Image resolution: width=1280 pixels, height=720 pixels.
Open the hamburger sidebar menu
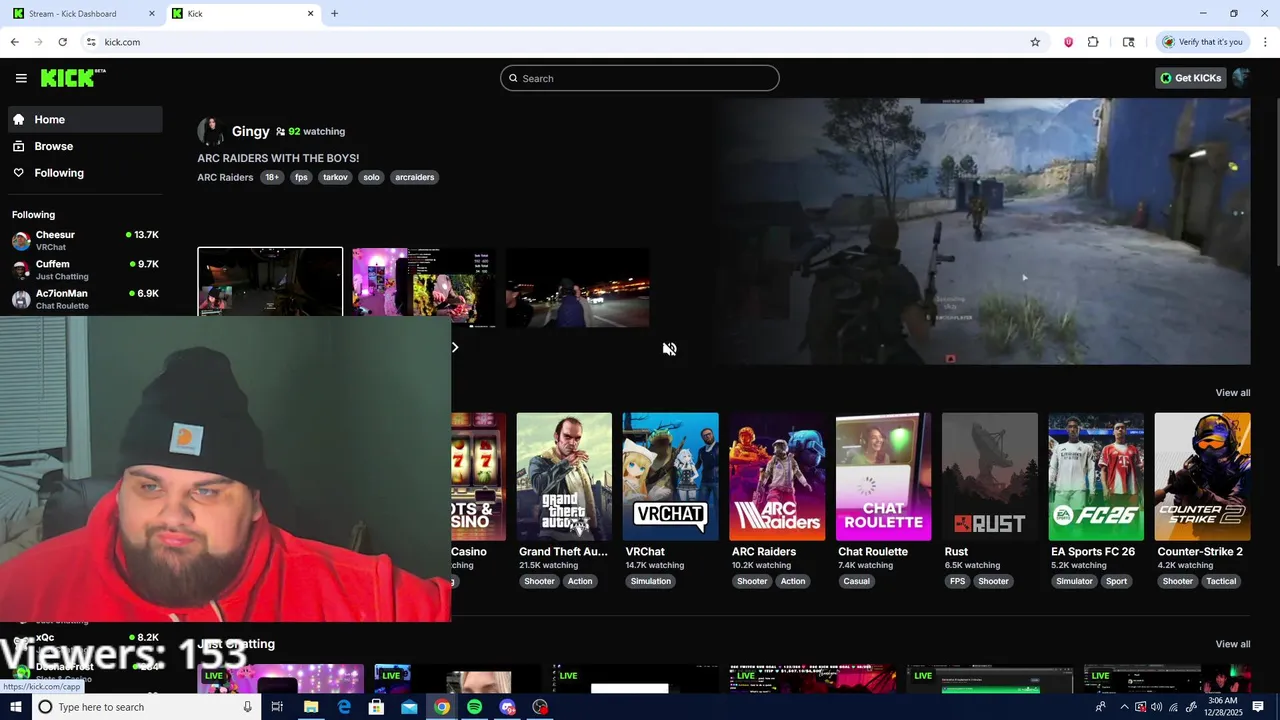pyautogui.click(x=21, y=78)
